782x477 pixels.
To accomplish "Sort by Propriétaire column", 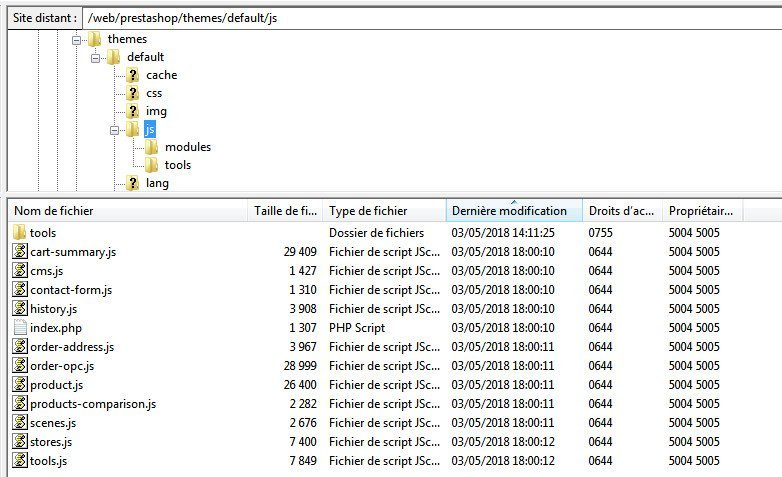I will (x=702, y=211).
